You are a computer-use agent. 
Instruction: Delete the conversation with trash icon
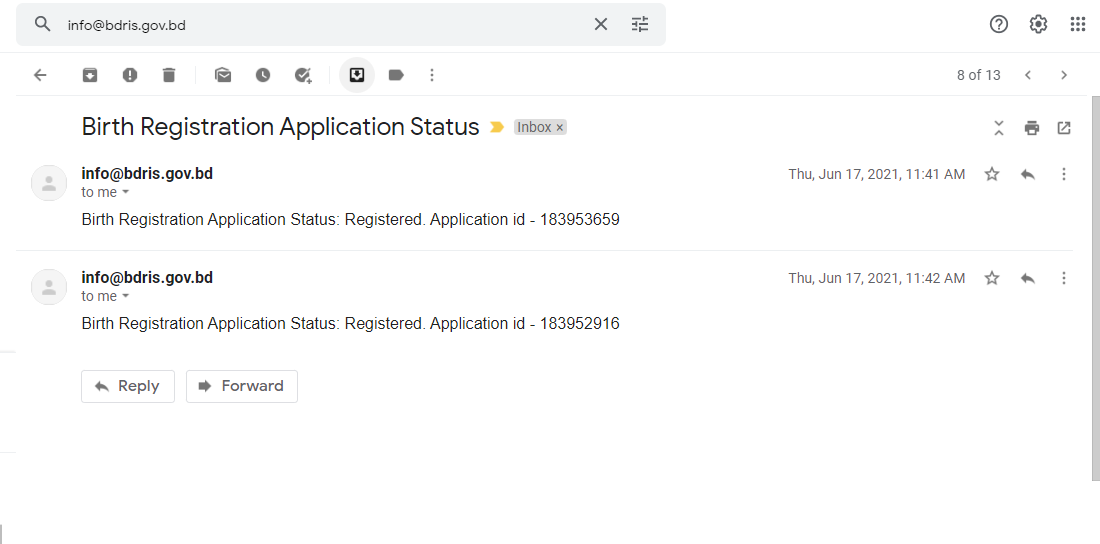(169, 75)
